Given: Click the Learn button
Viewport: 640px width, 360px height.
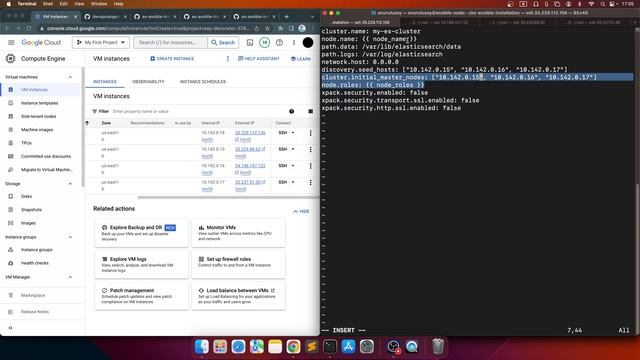Looking at the screenshot, I should (x=301, y=59).
